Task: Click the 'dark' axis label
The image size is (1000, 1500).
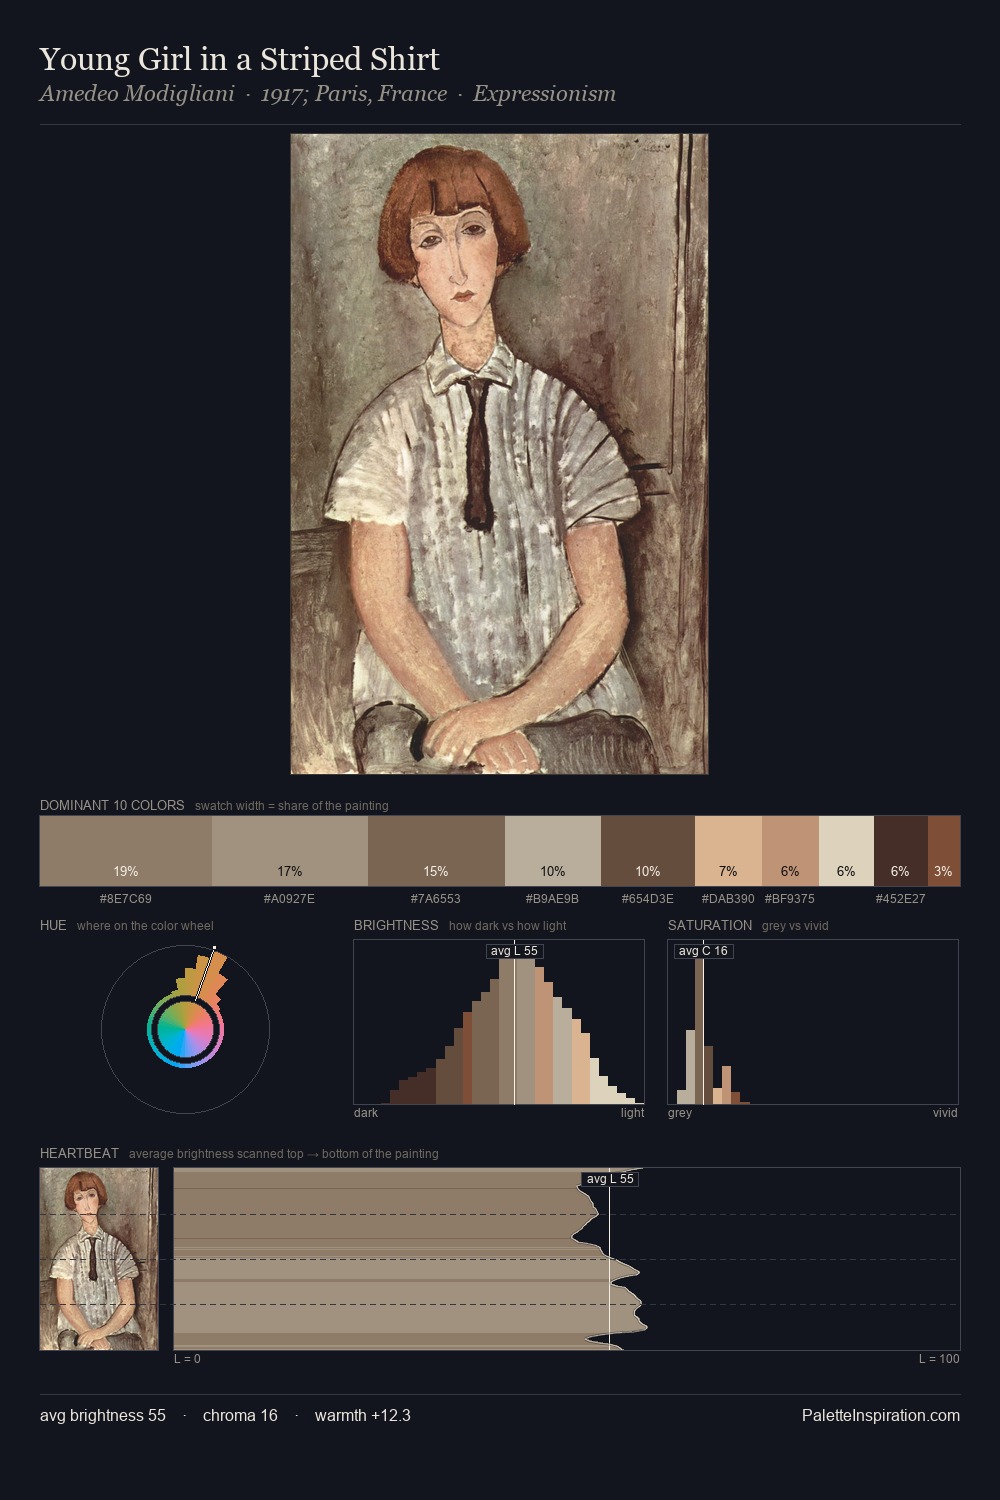Action: pos(366,1112)
